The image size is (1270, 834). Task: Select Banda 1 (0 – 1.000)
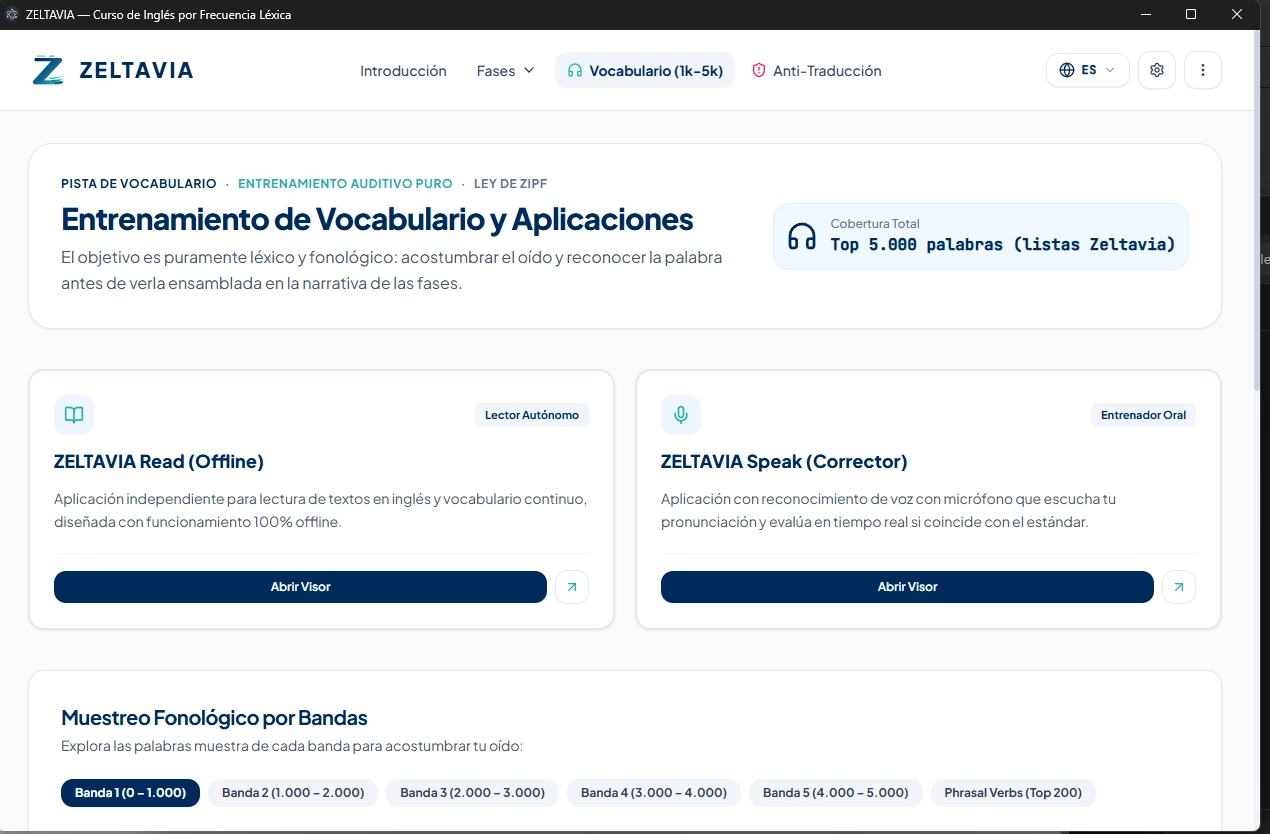point(131,793)
